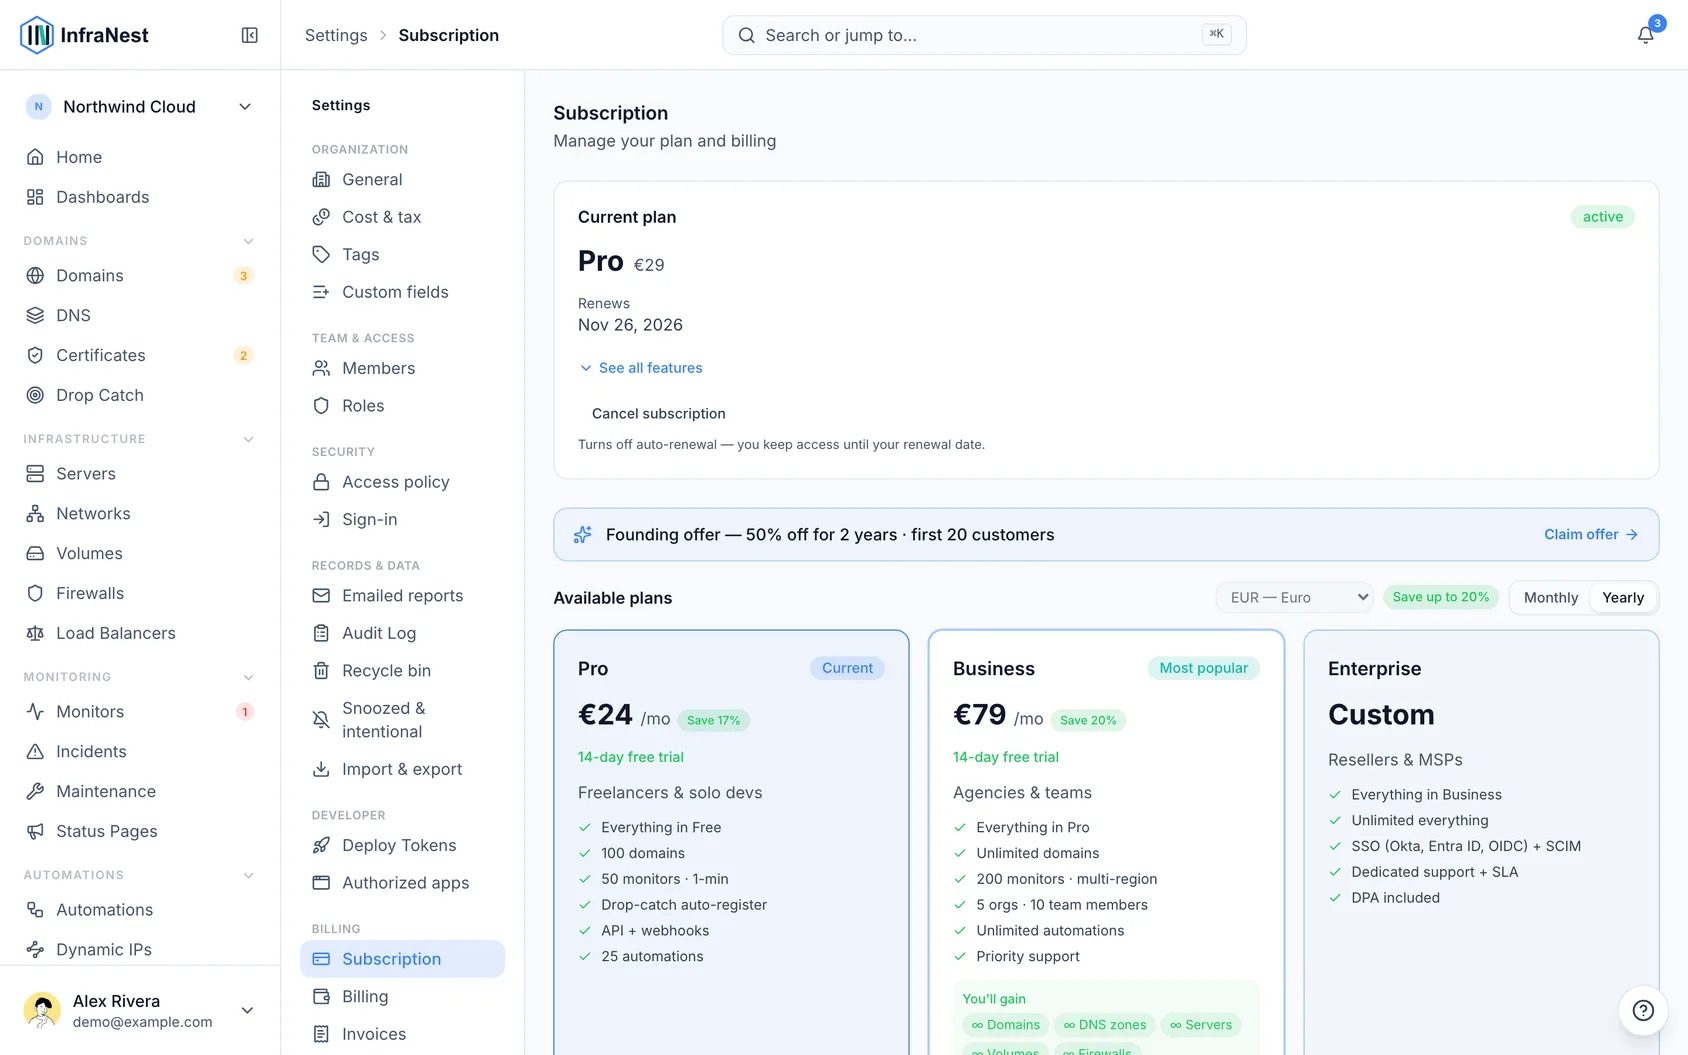Viewport: 1688px width, 1055px height.
Task: Click Claim offer link
Action: [x=1590, y=535]
